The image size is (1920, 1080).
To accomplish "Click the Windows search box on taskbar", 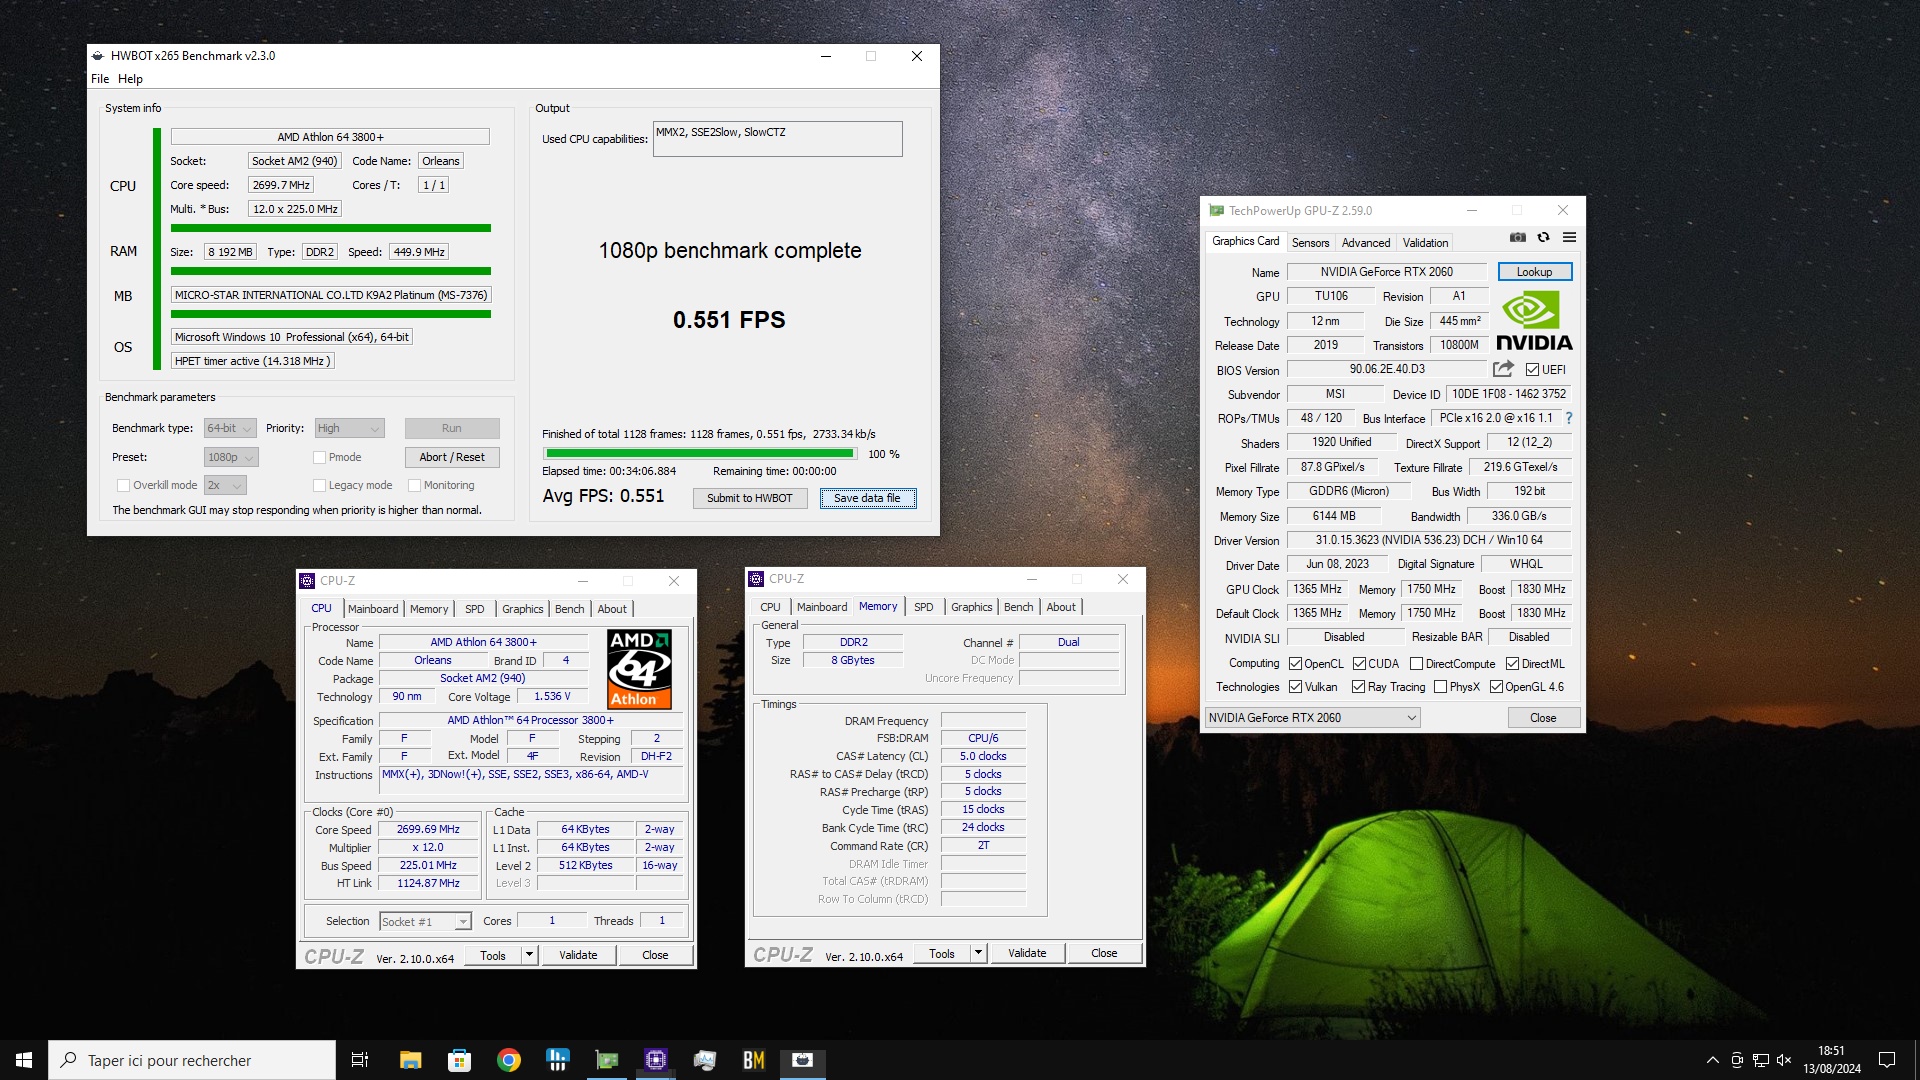I will (x=192, y=1060).
